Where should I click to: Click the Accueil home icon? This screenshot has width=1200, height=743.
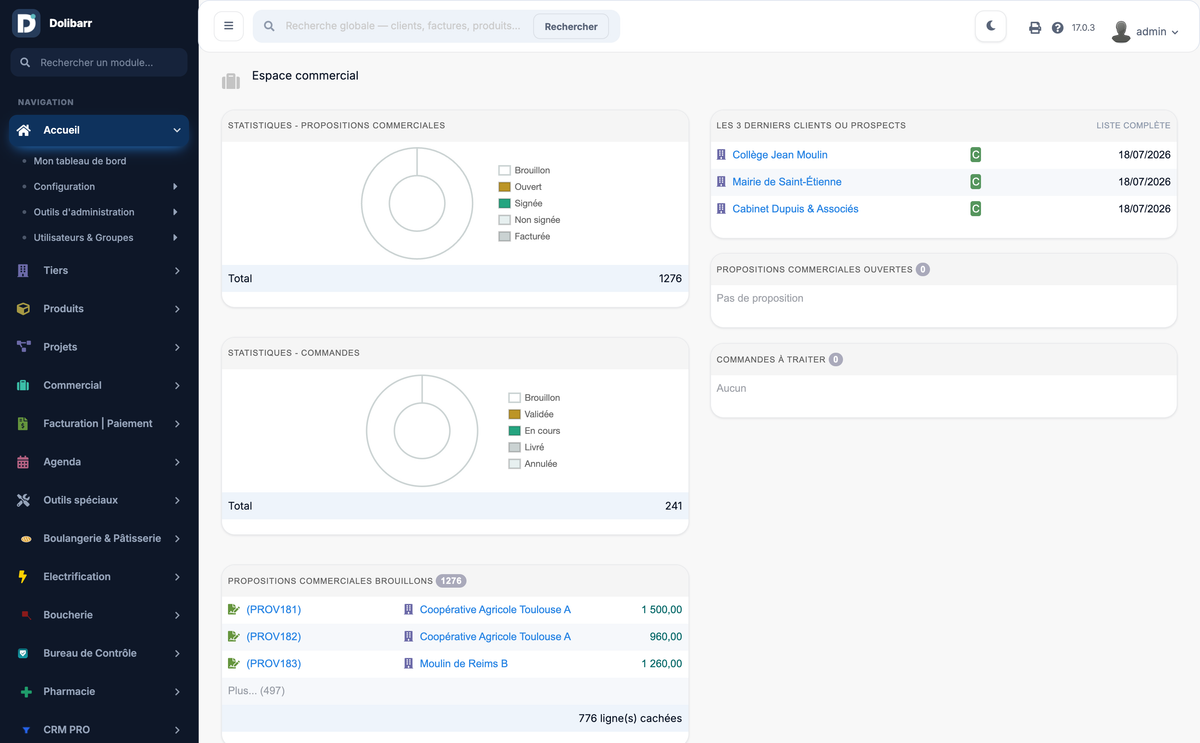[x=24, y=130]
